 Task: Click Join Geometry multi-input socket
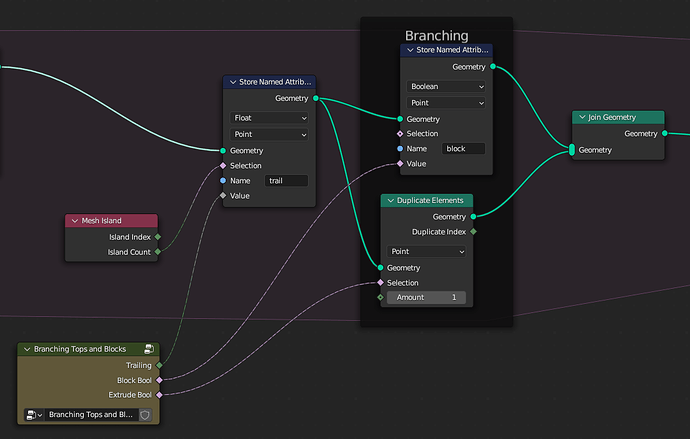click(x=572, y=150)
